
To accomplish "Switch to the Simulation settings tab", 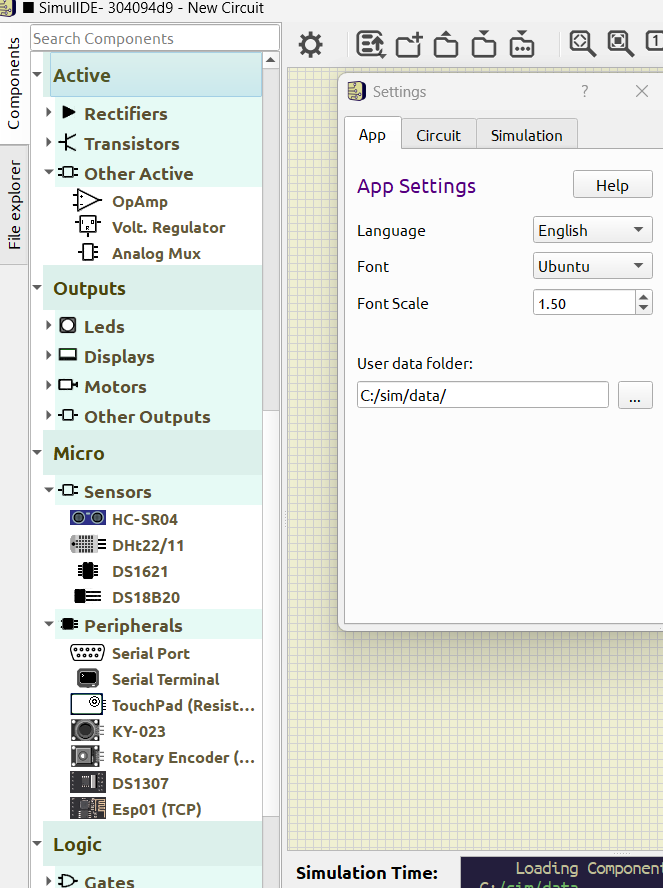I will (526, 135).
